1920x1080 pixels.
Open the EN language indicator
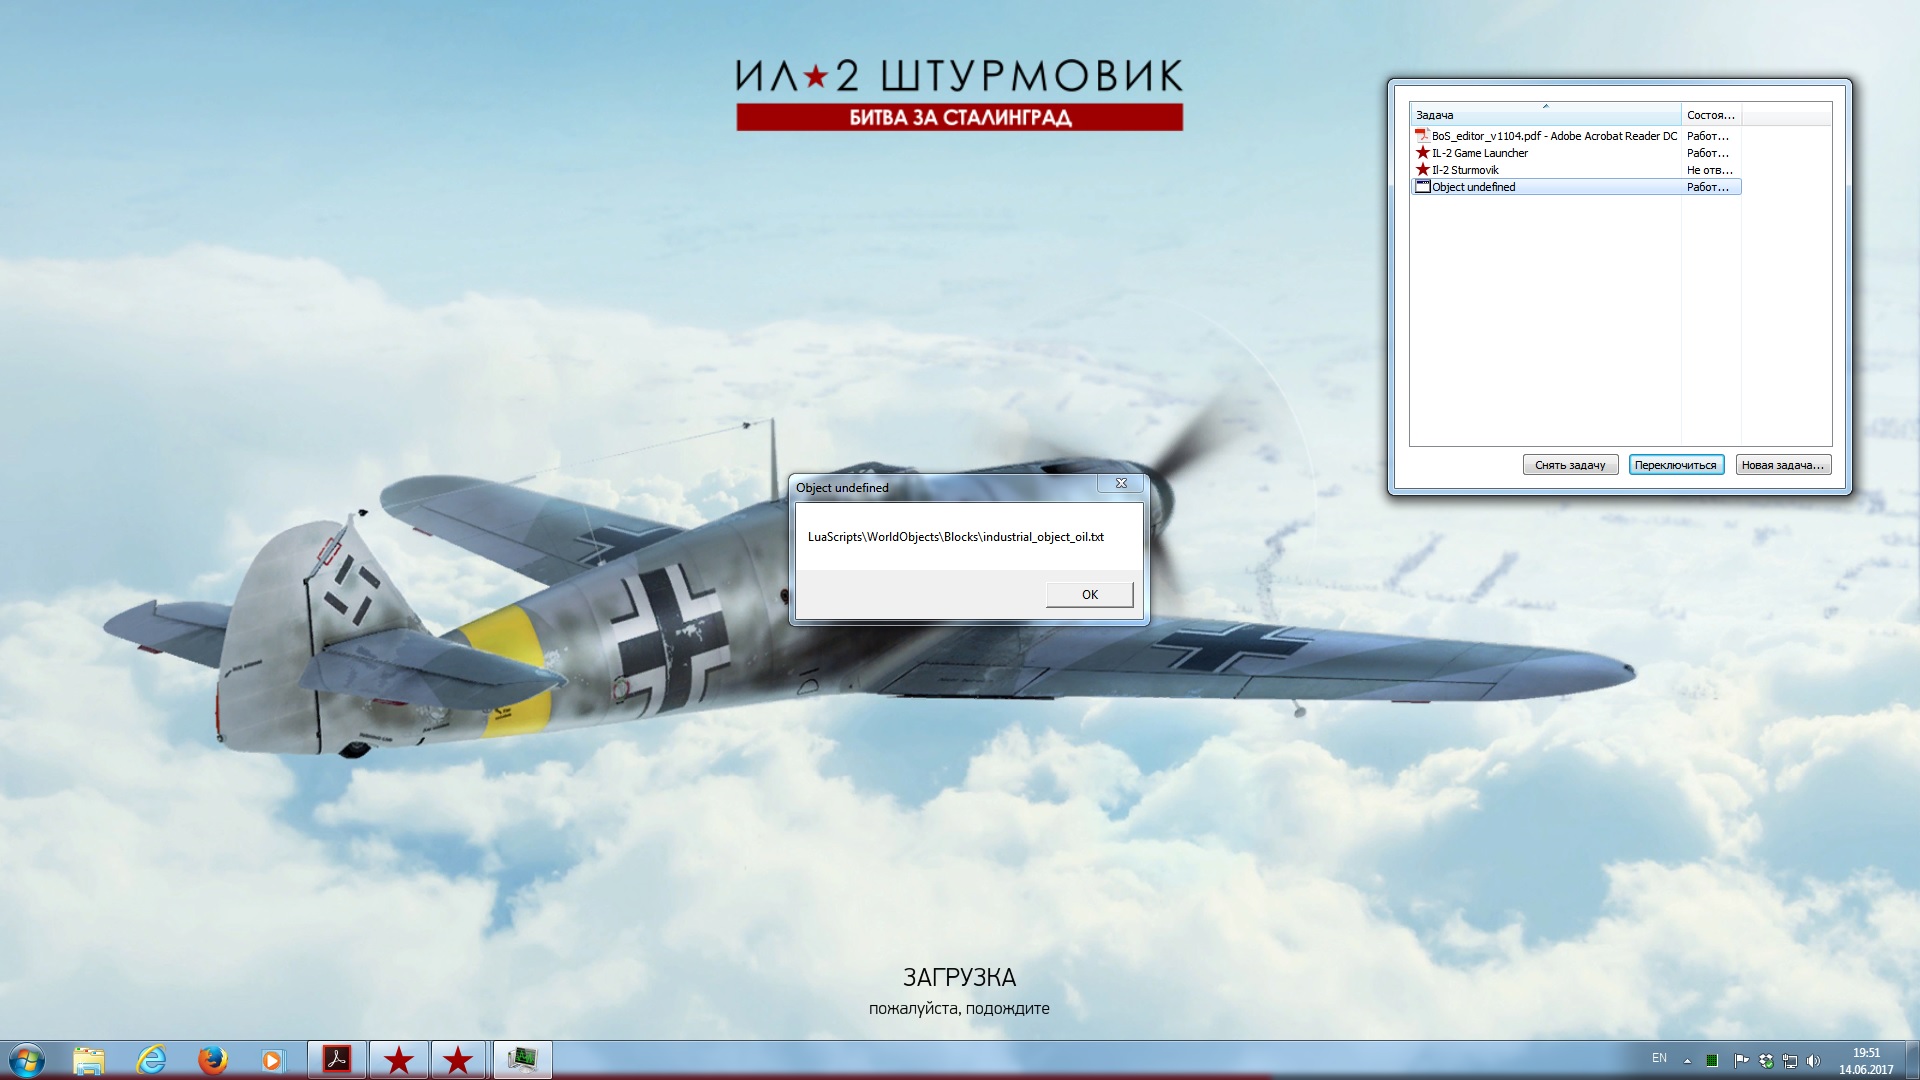pos(1659,1058)
